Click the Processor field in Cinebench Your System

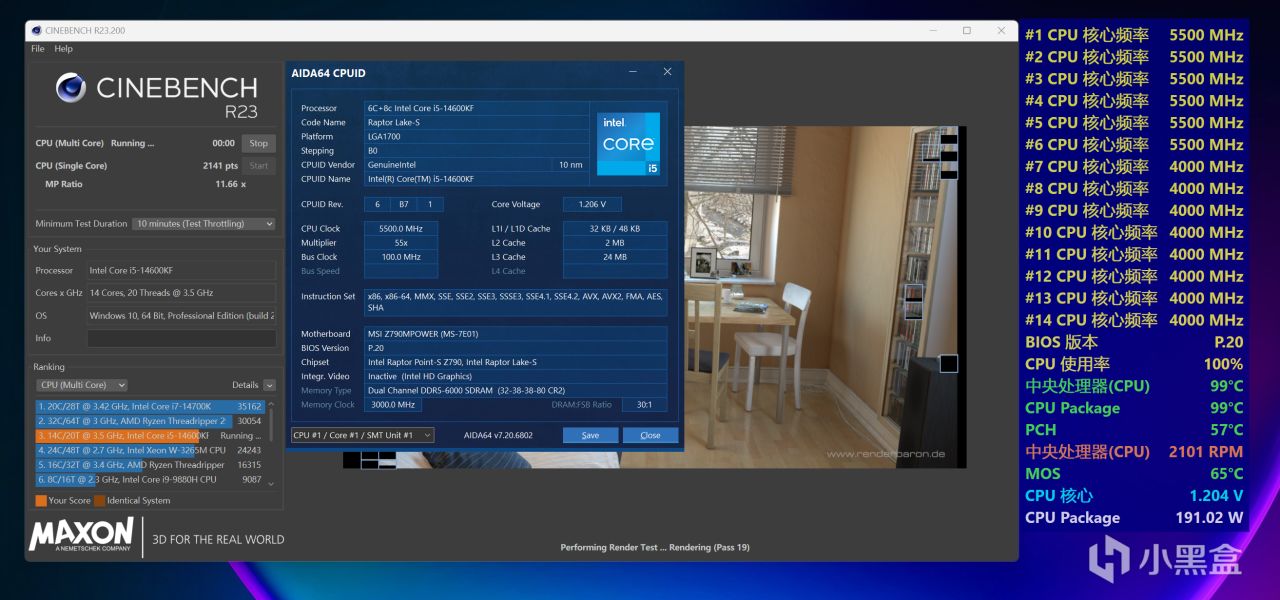click(181, 270)
